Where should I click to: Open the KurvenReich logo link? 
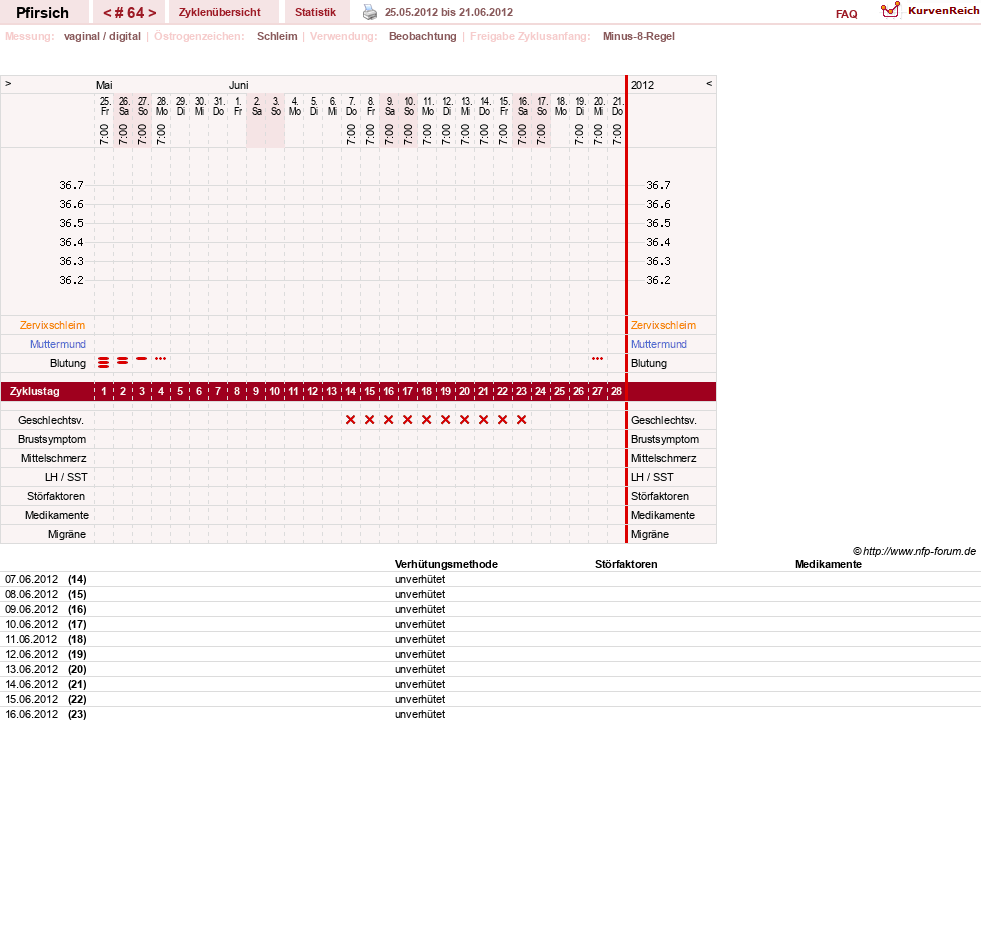coord(930,11)
